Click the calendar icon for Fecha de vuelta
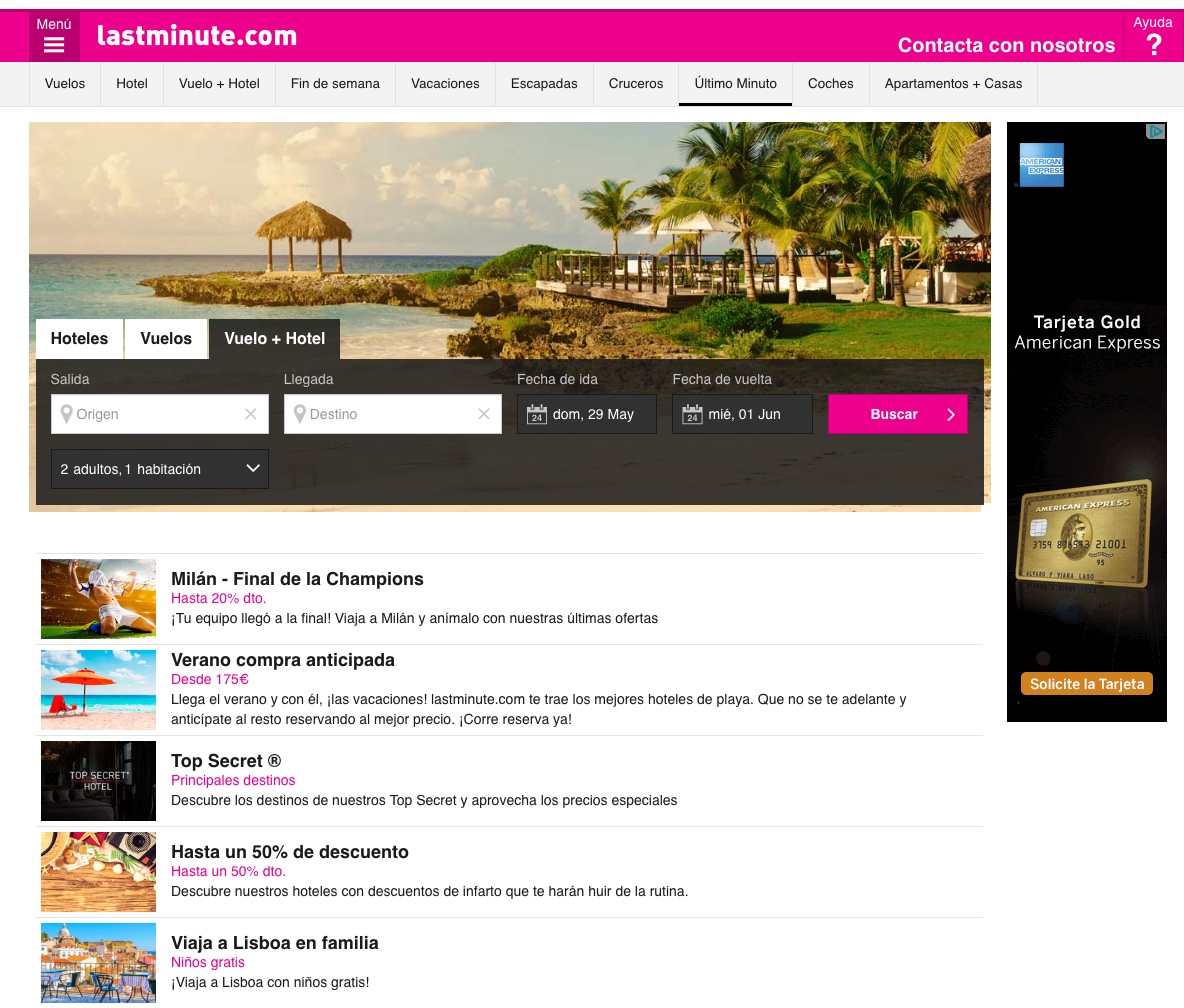 tap(692, 414)
